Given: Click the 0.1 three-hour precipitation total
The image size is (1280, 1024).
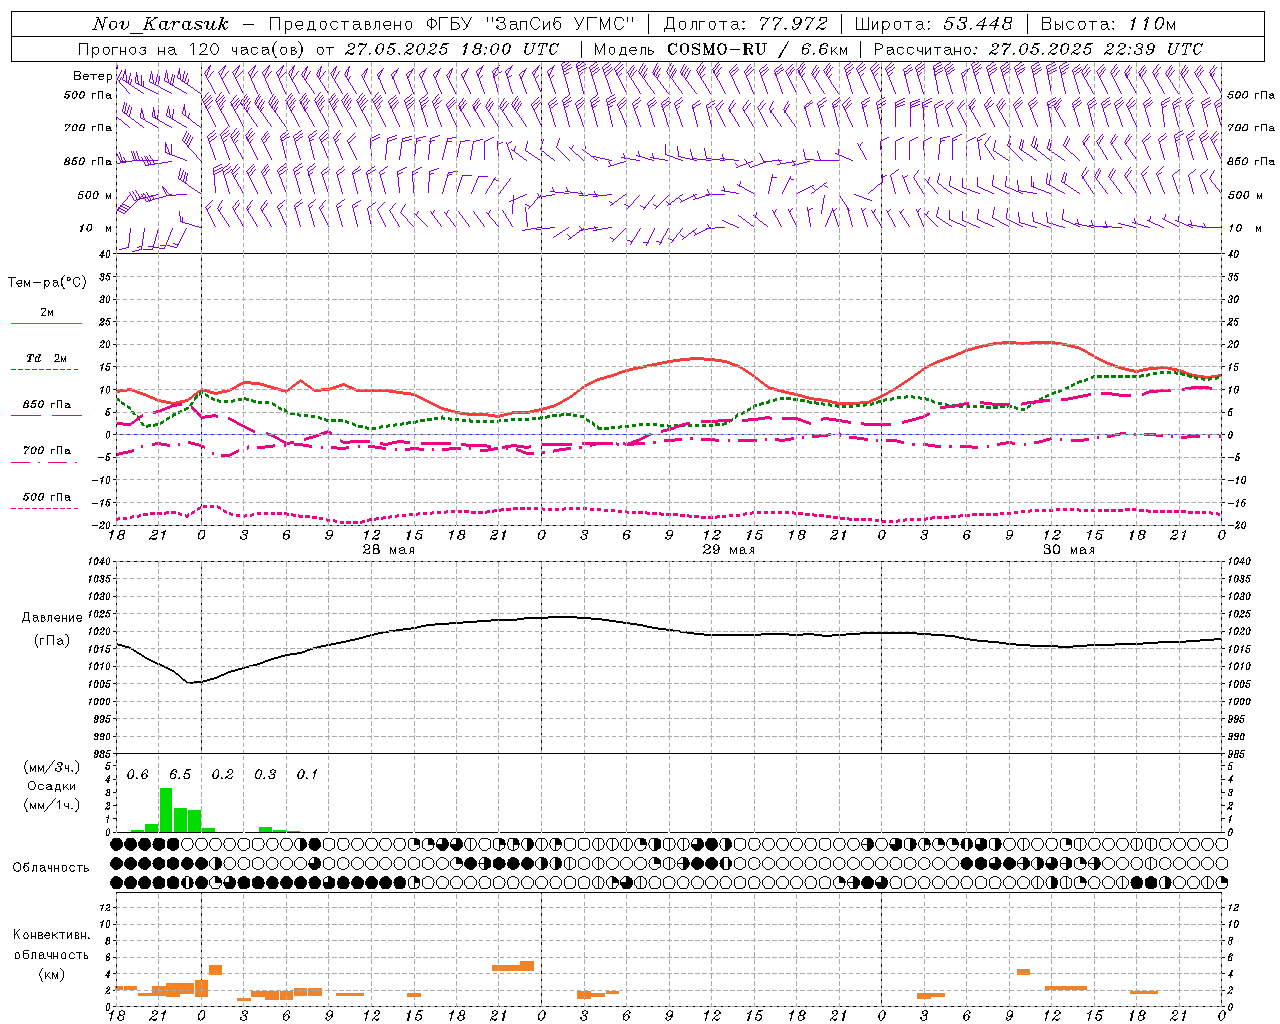Looking at the screenshot, I should pyautogui.click(x=307, y=775).
